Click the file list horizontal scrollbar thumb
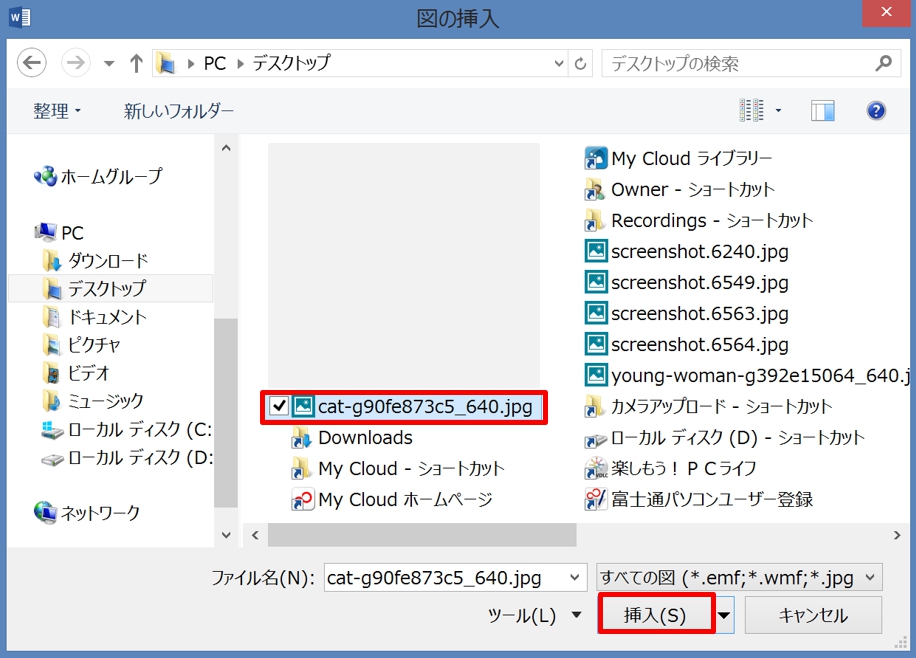The width and height of the screenshot is (916, 658). [x=422, y=535]
